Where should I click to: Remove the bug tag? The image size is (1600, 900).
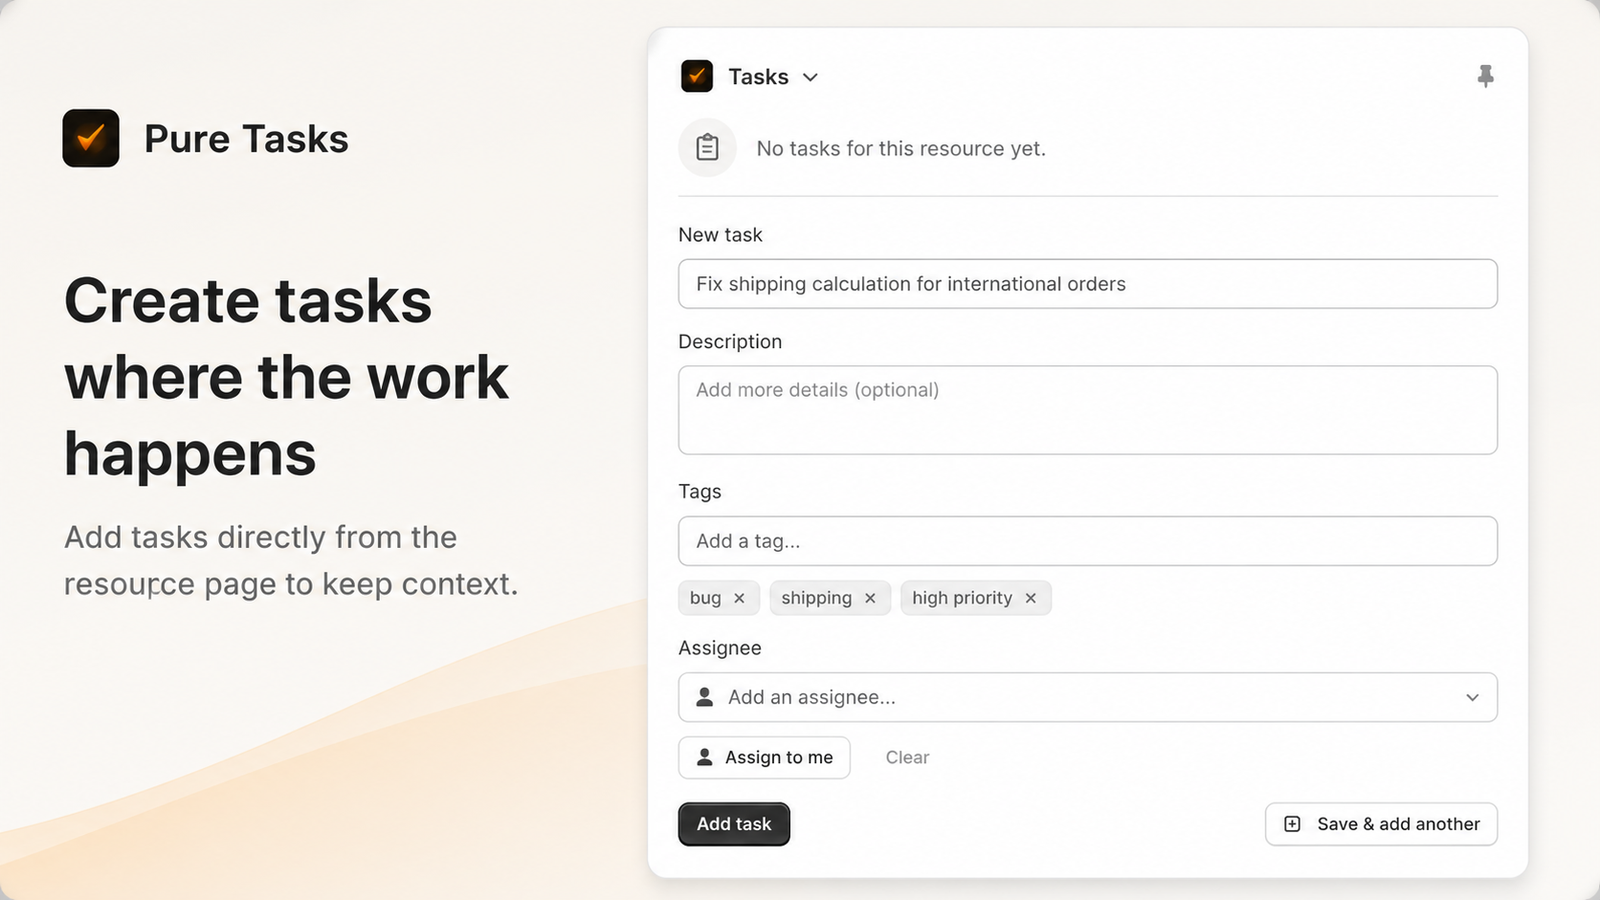(739, 598)
